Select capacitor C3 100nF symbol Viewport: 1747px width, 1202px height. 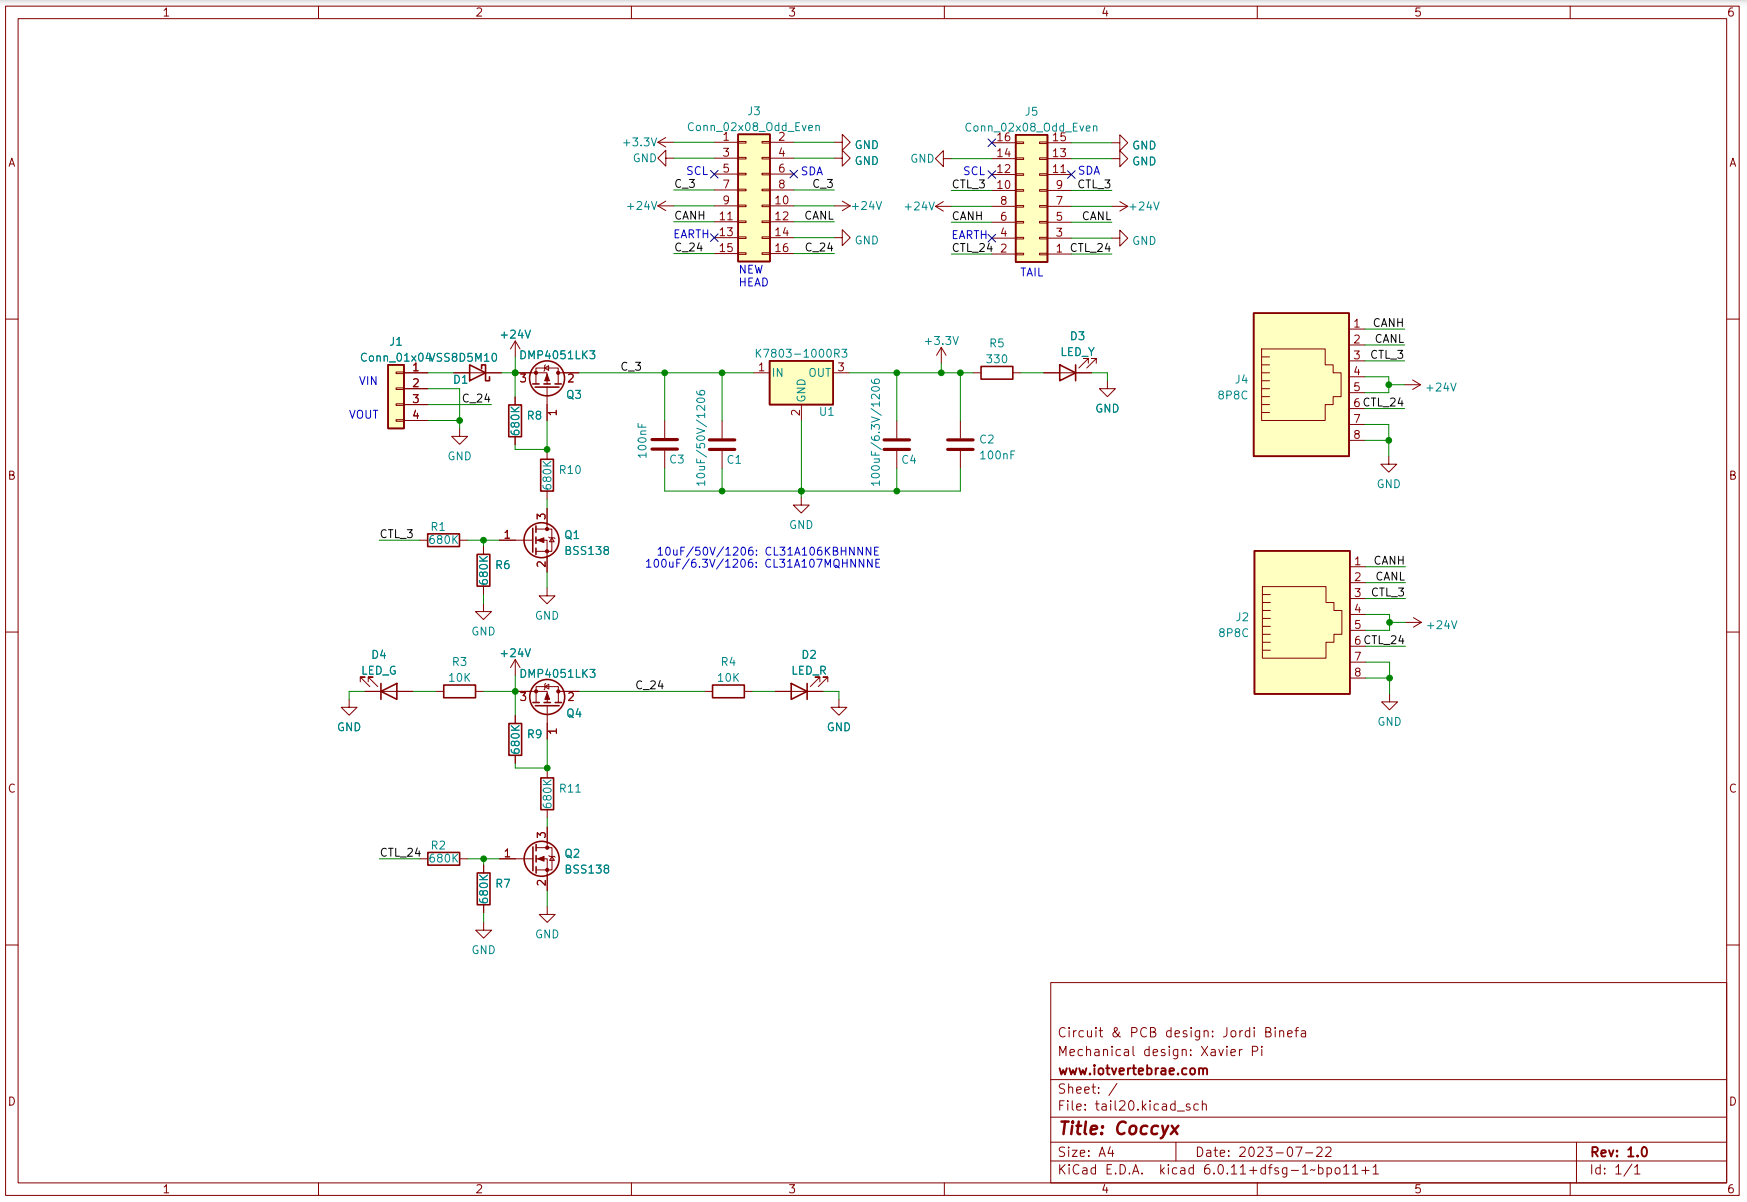[665, 443]
